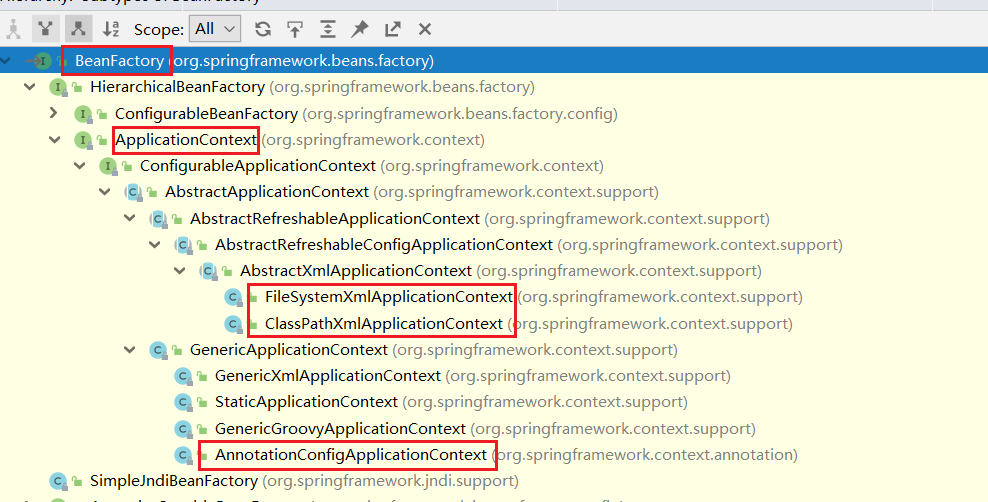
Task: Close the hierarchy with the X icon
Action: point(425,29)
